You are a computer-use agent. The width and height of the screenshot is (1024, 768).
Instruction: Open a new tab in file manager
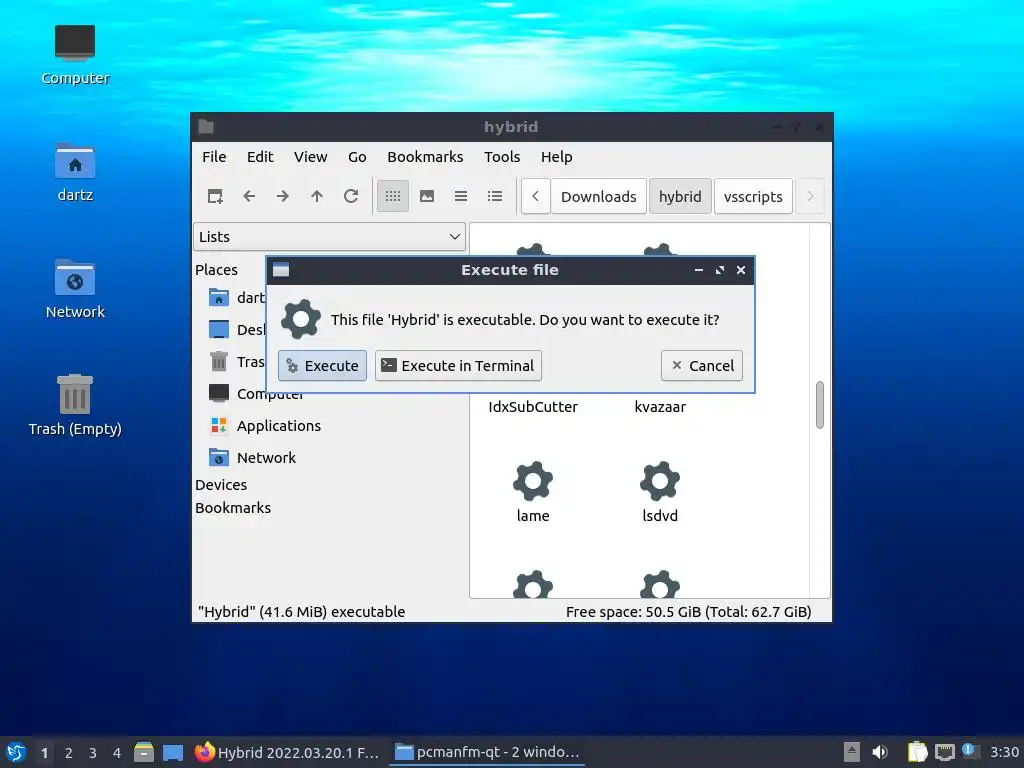(215, 196)
